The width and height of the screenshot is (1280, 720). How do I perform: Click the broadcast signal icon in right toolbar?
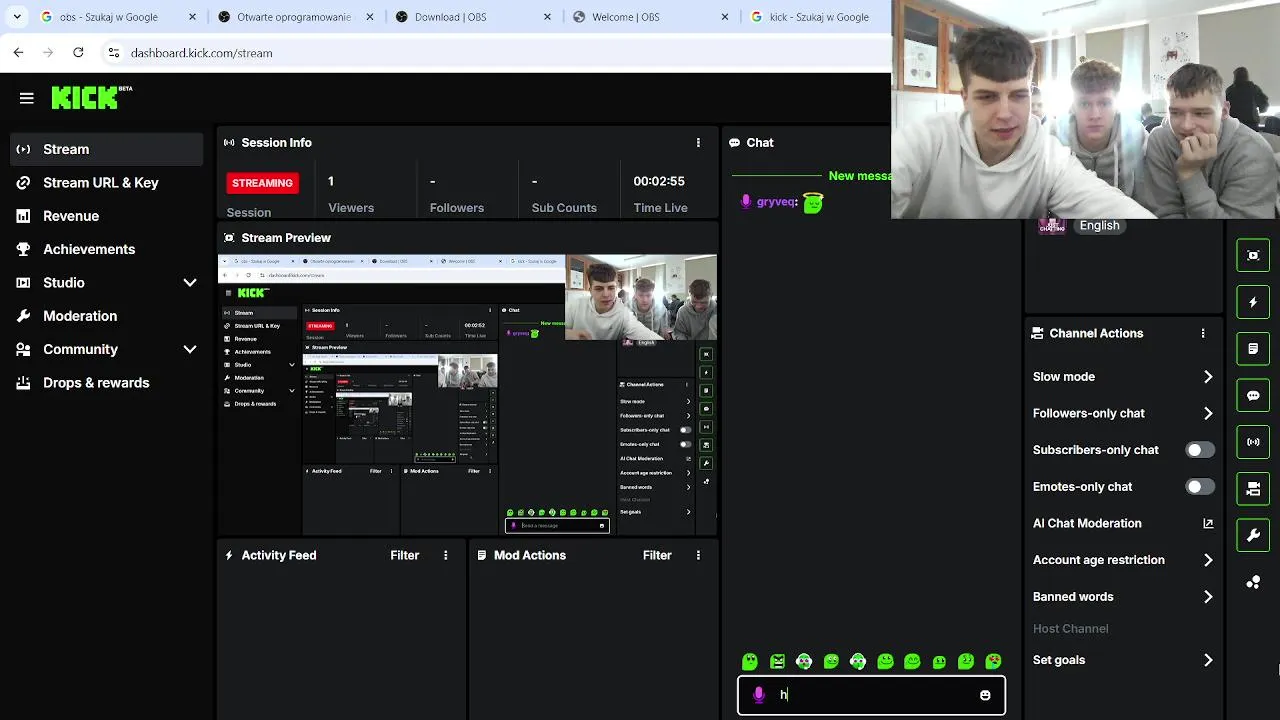(x=1253, y=442)
